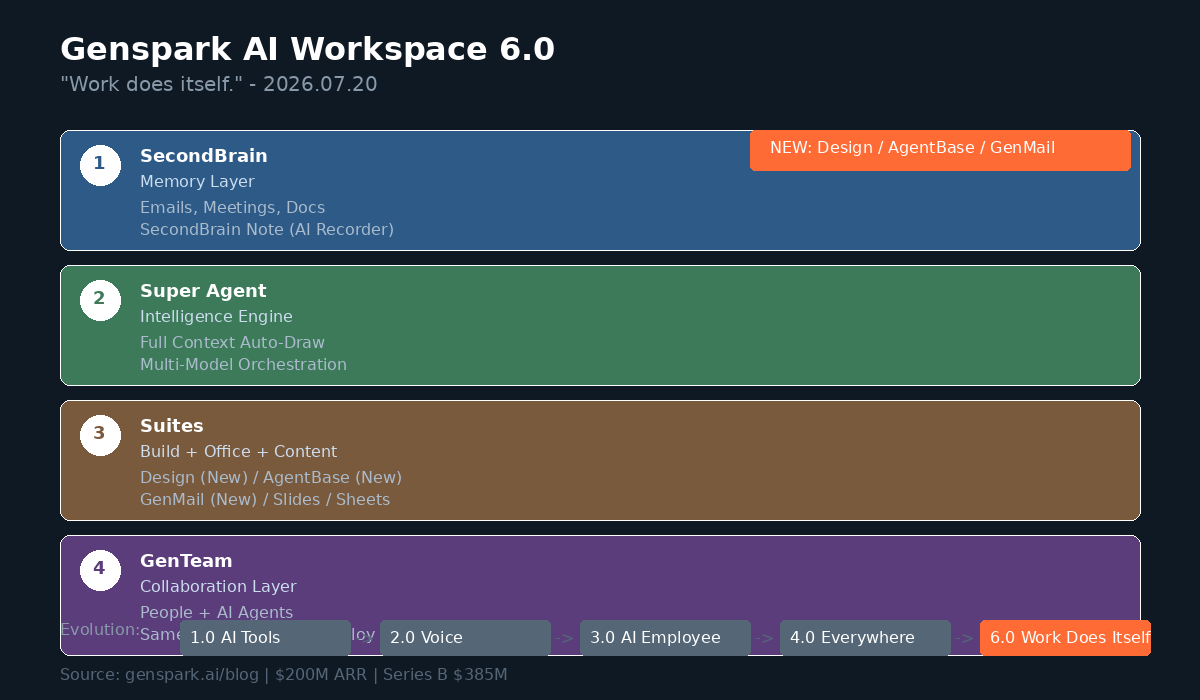Click the number 4 circle badge

(x=100, y=570)
